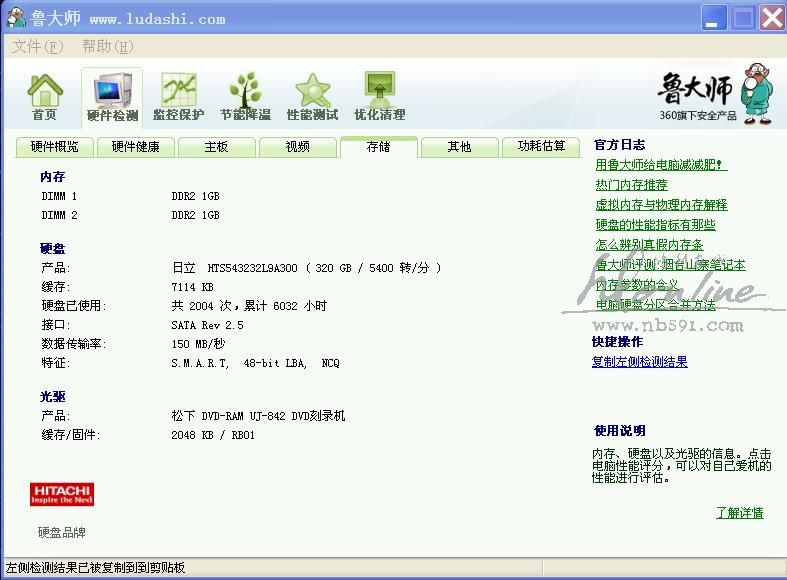Launch the 性能测试 performance test icon
The image size is (787, 580).
click(312, 97)
